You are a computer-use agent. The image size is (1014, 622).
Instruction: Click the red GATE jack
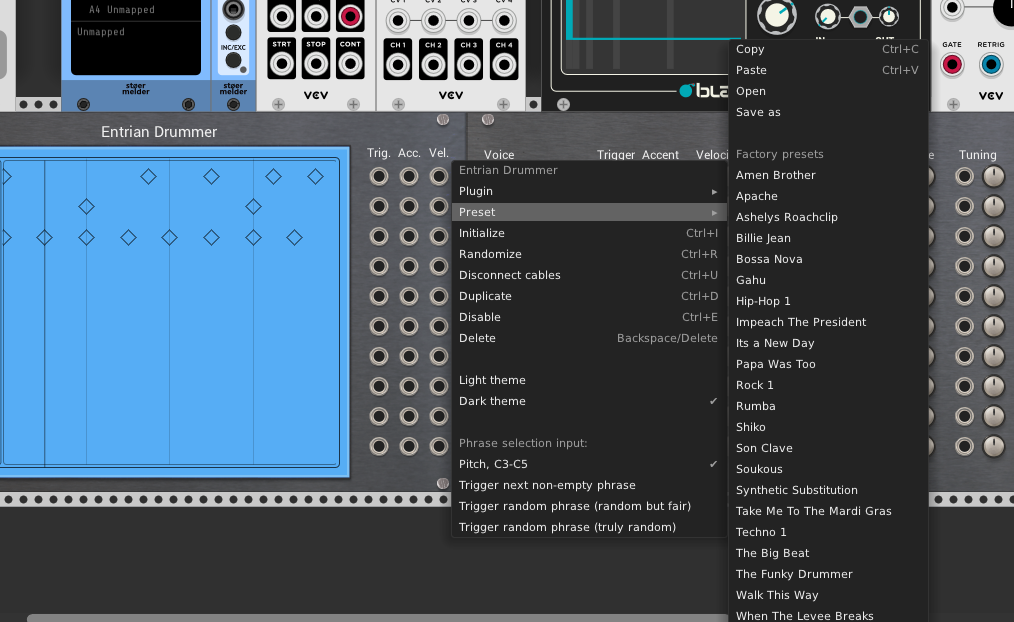pos(952,65)
